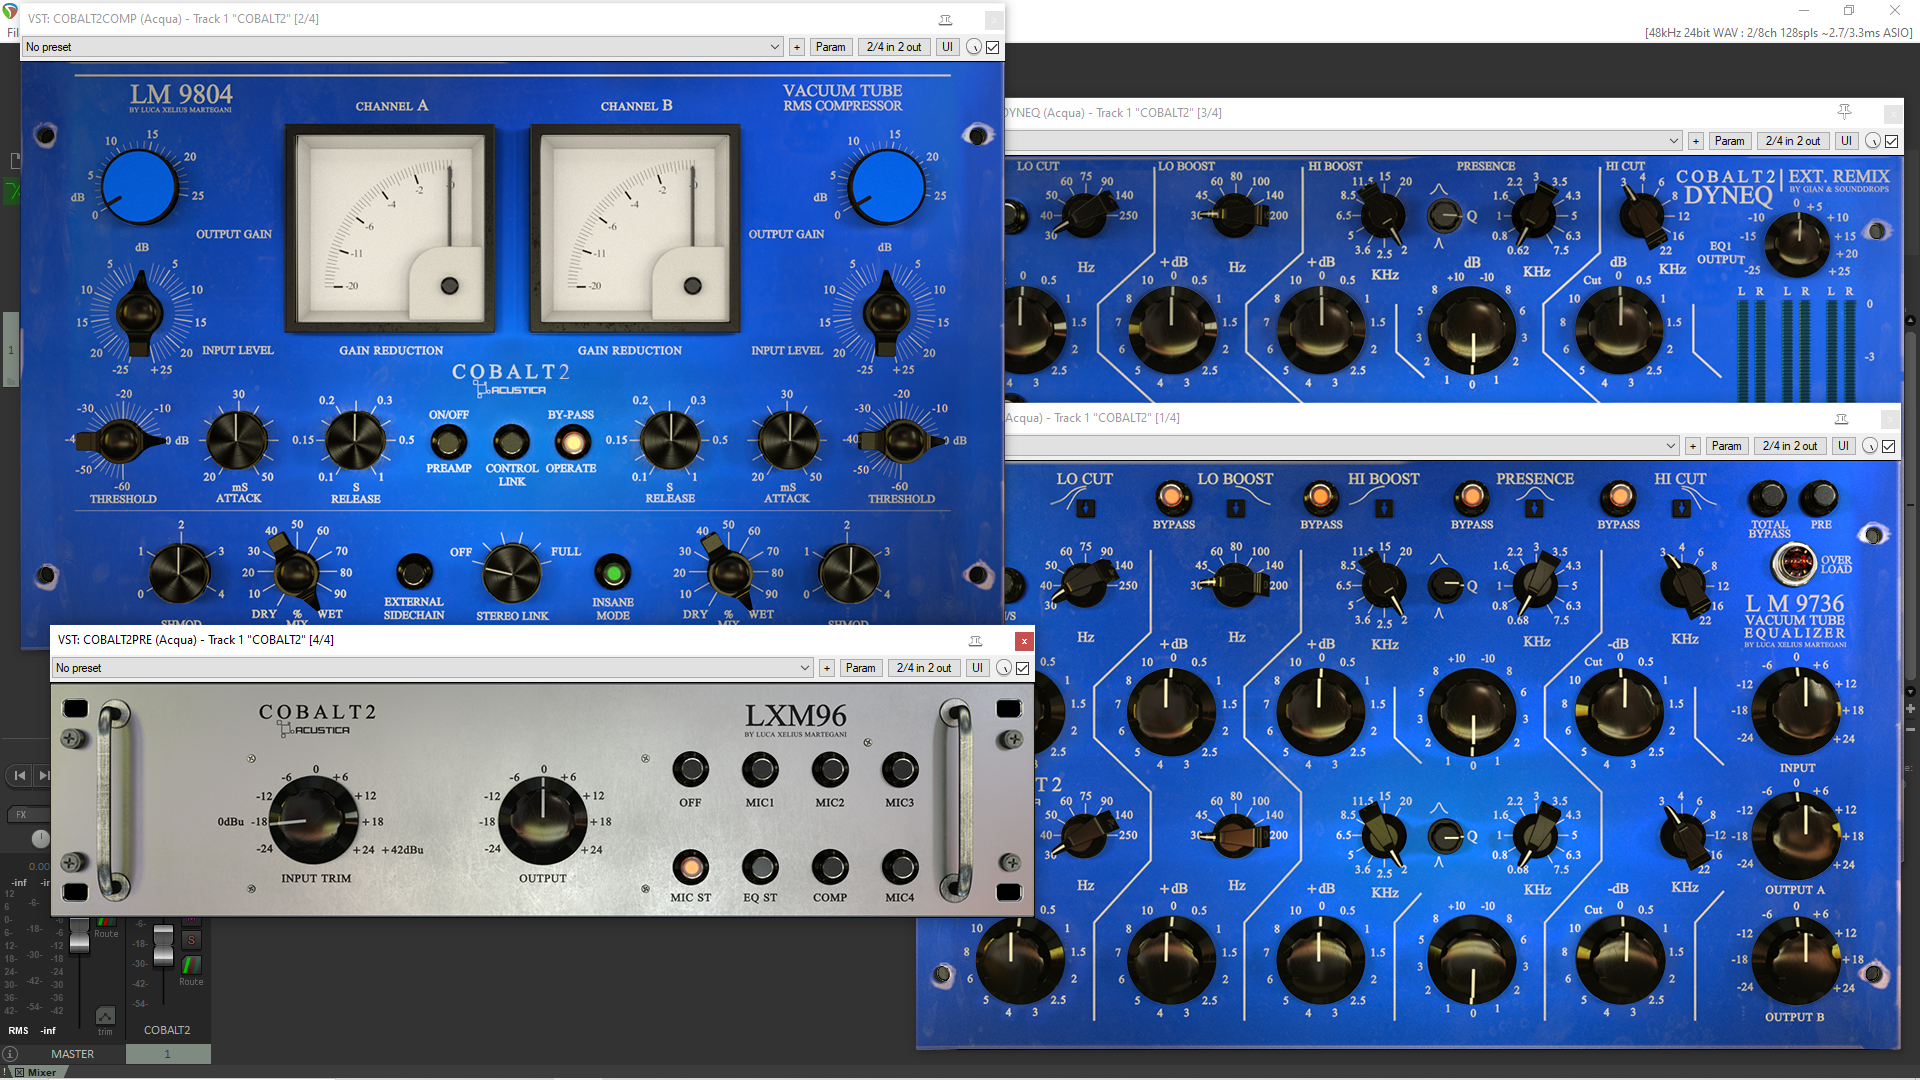Click the Param button in the COBALT2 1/4 window
1920x1080 pixels.
(1726, 446)
